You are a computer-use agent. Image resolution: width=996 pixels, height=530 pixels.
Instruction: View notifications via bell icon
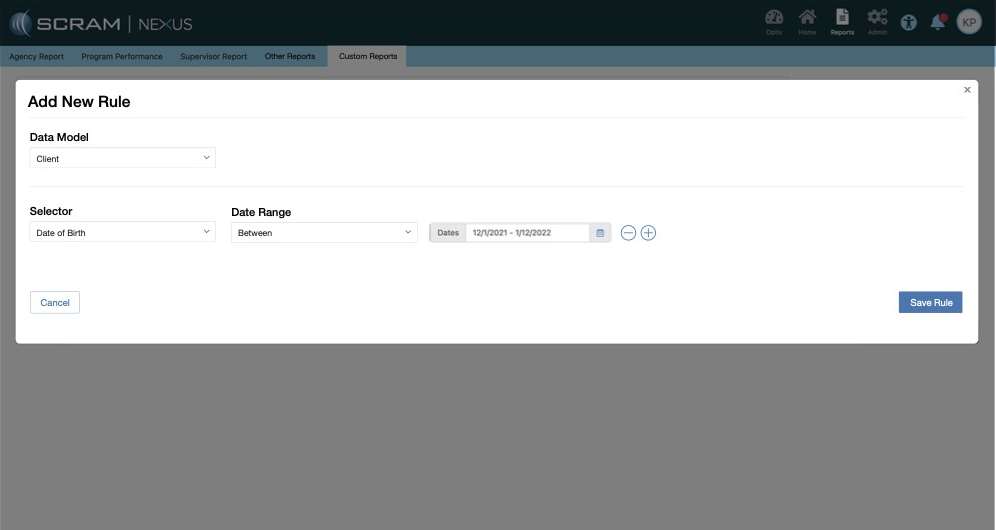[x=938, y=22]
